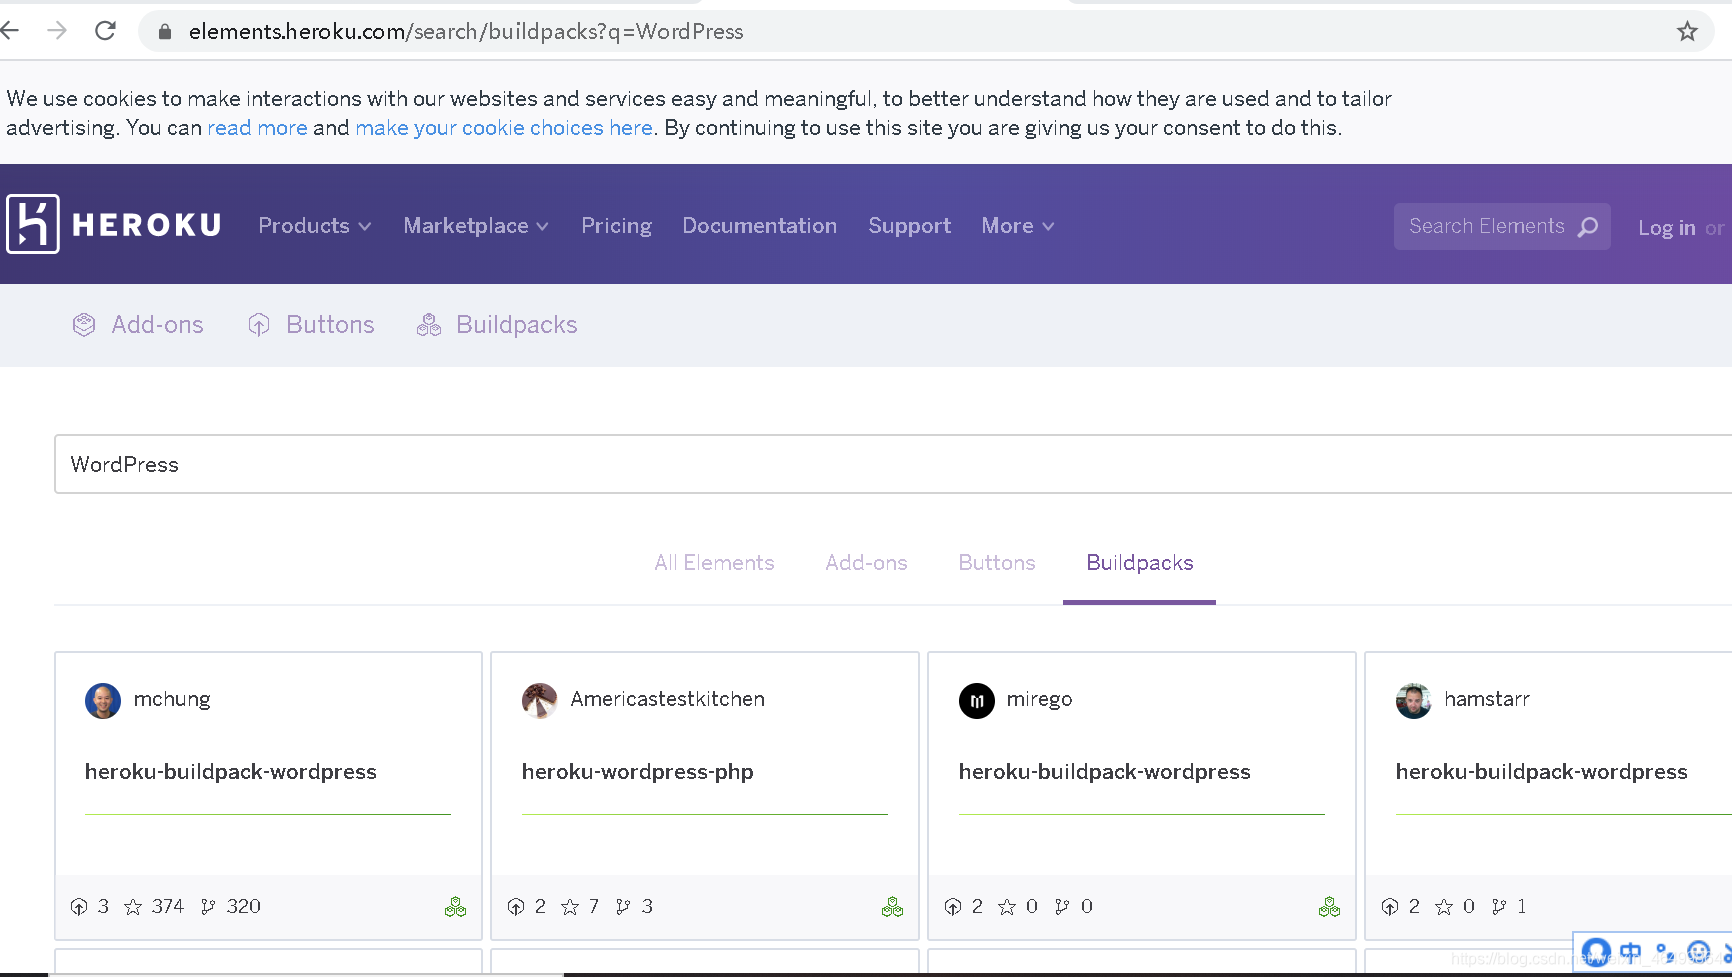Screen dimensions: 1732x977
Task: Open the Pricing page
Action: click(616, 226)
